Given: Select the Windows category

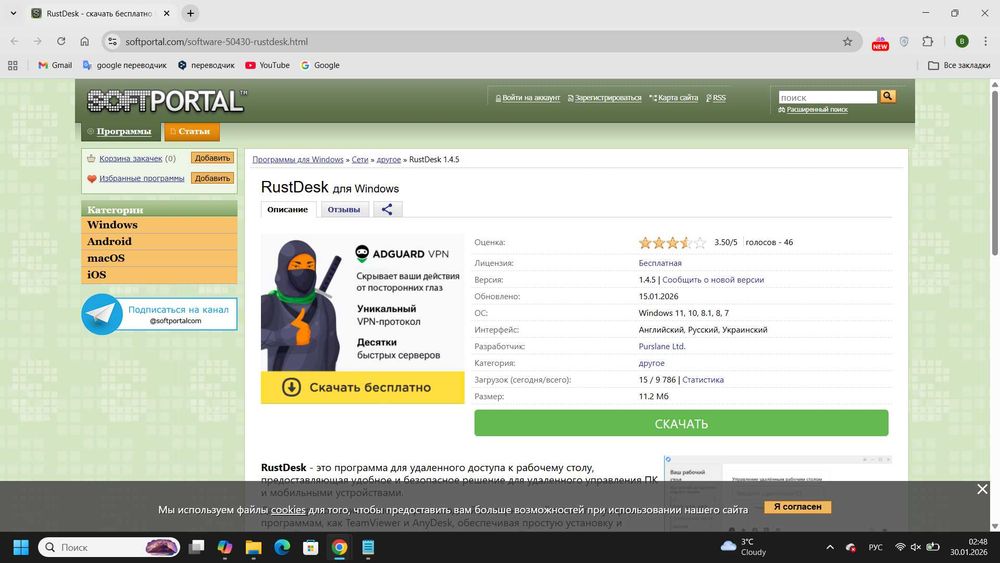Looking at the screenshot, I should pos(159,224).
